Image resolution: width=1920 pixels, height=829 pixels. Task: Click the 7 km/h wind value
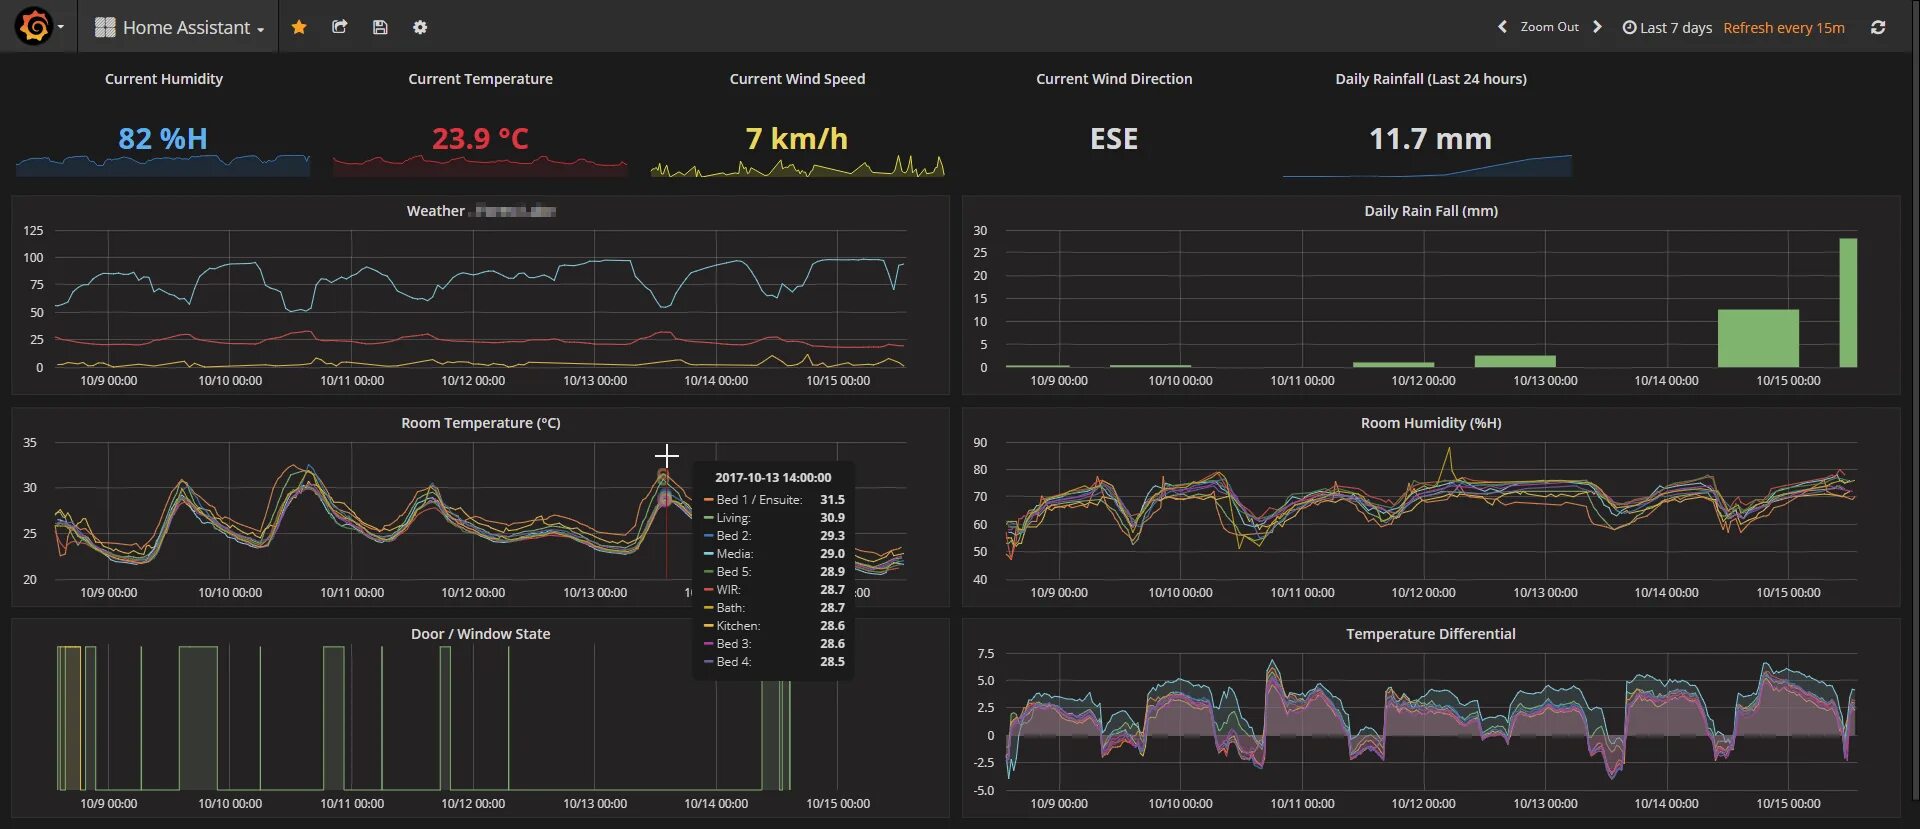[x=797, y=138]
